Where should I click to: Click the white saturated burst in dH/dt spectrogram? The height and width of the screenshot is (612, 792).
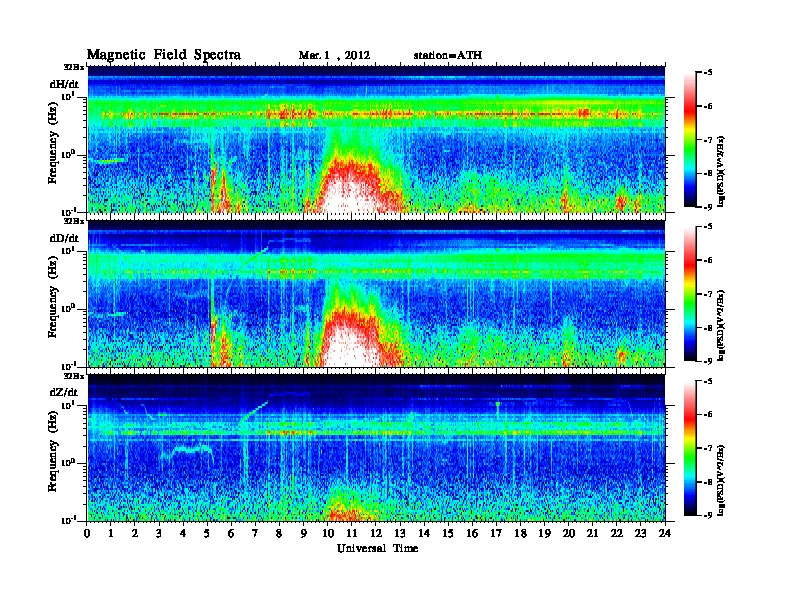pos(350,194)
